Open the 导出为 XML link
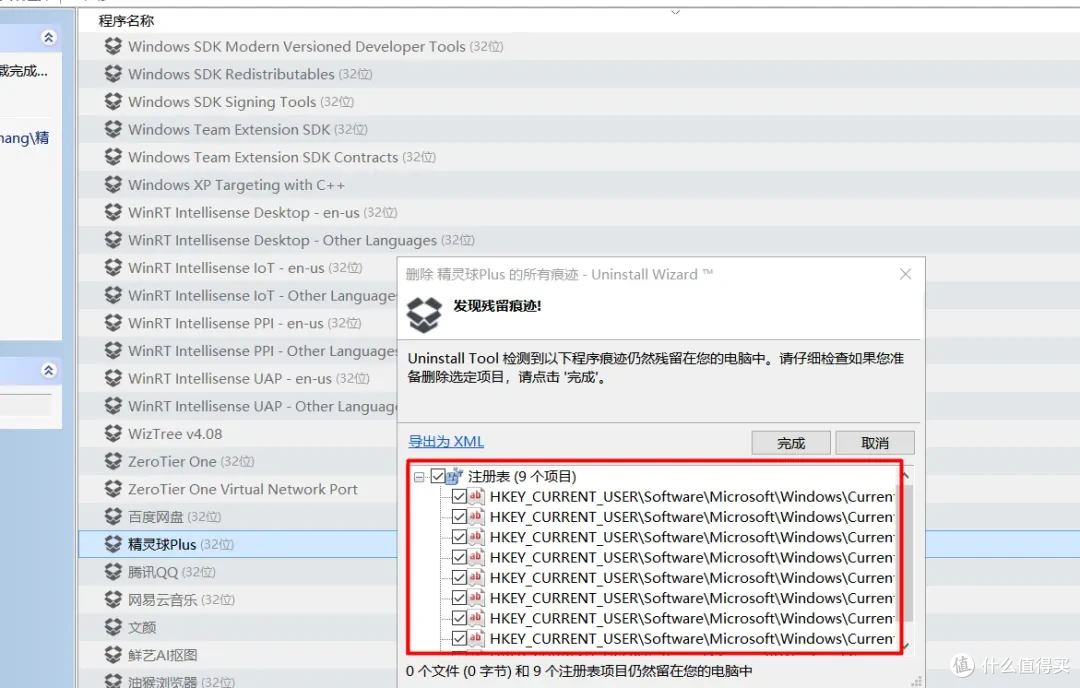This screenshot has height=688, width=1080. point(446,441)
